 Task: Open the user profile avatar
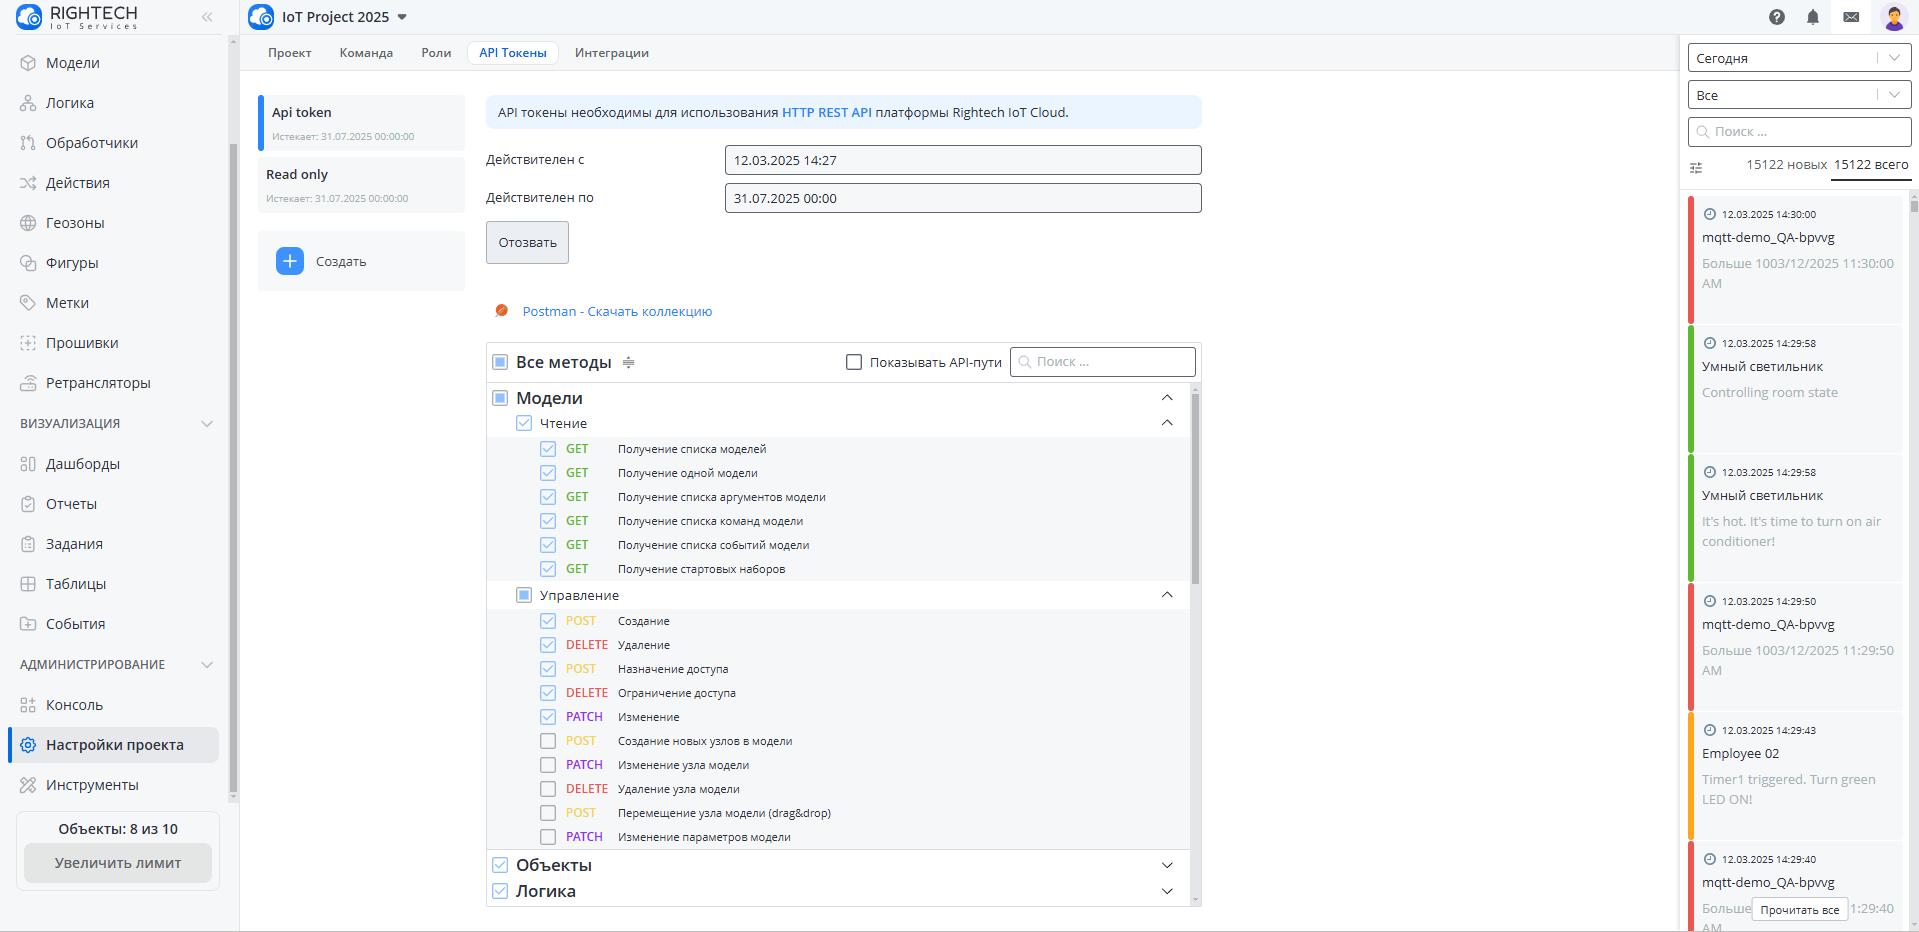pos(1893,17)
